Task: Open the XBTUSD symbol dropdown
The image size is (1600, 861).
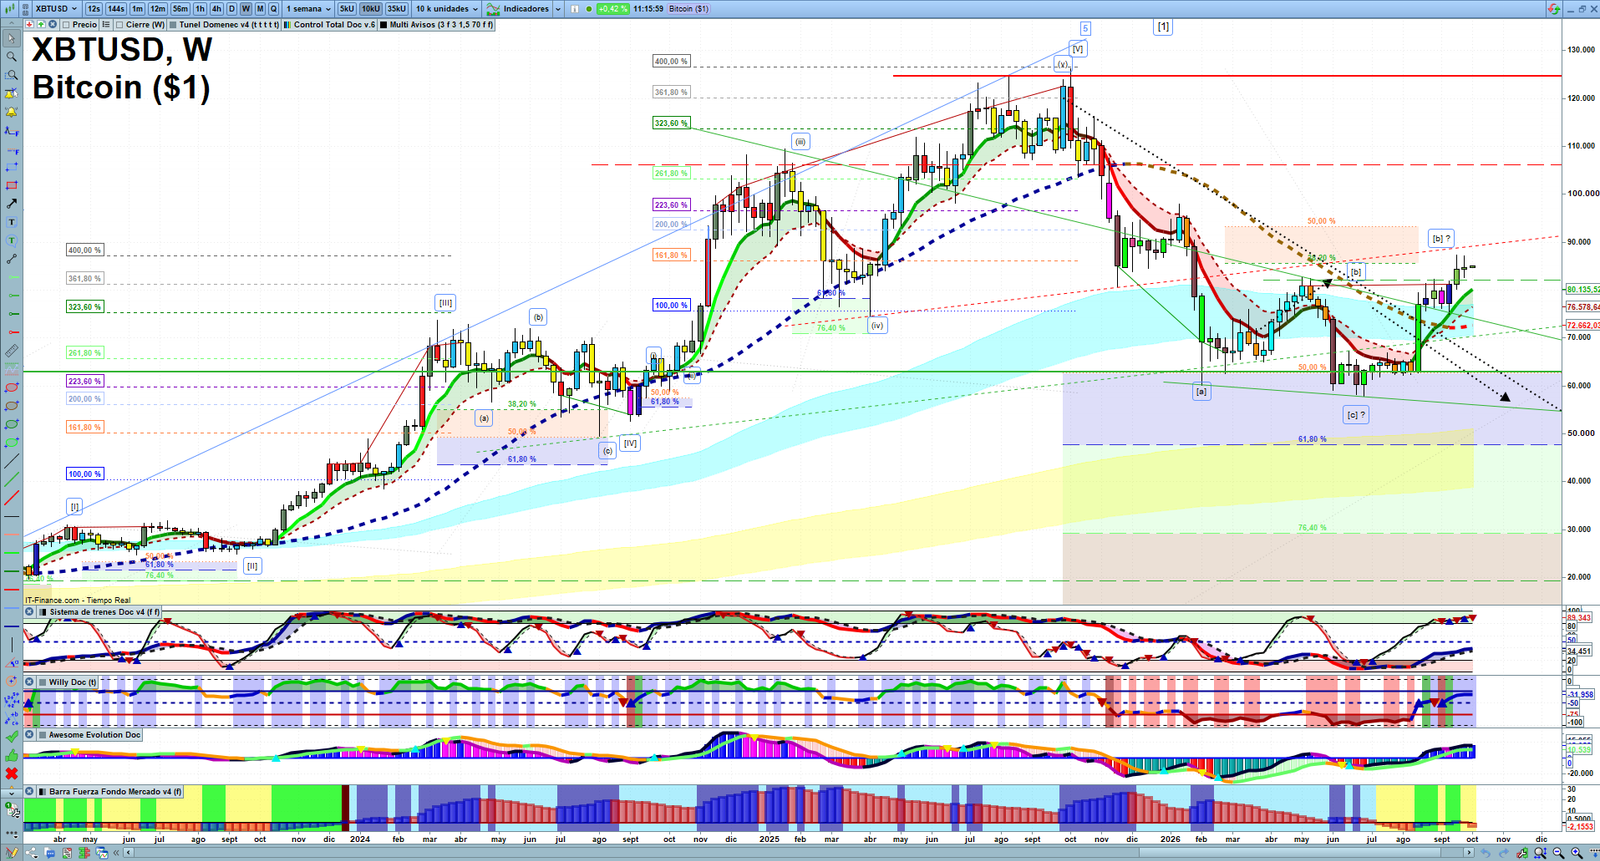Action: (x=57, y=9)
